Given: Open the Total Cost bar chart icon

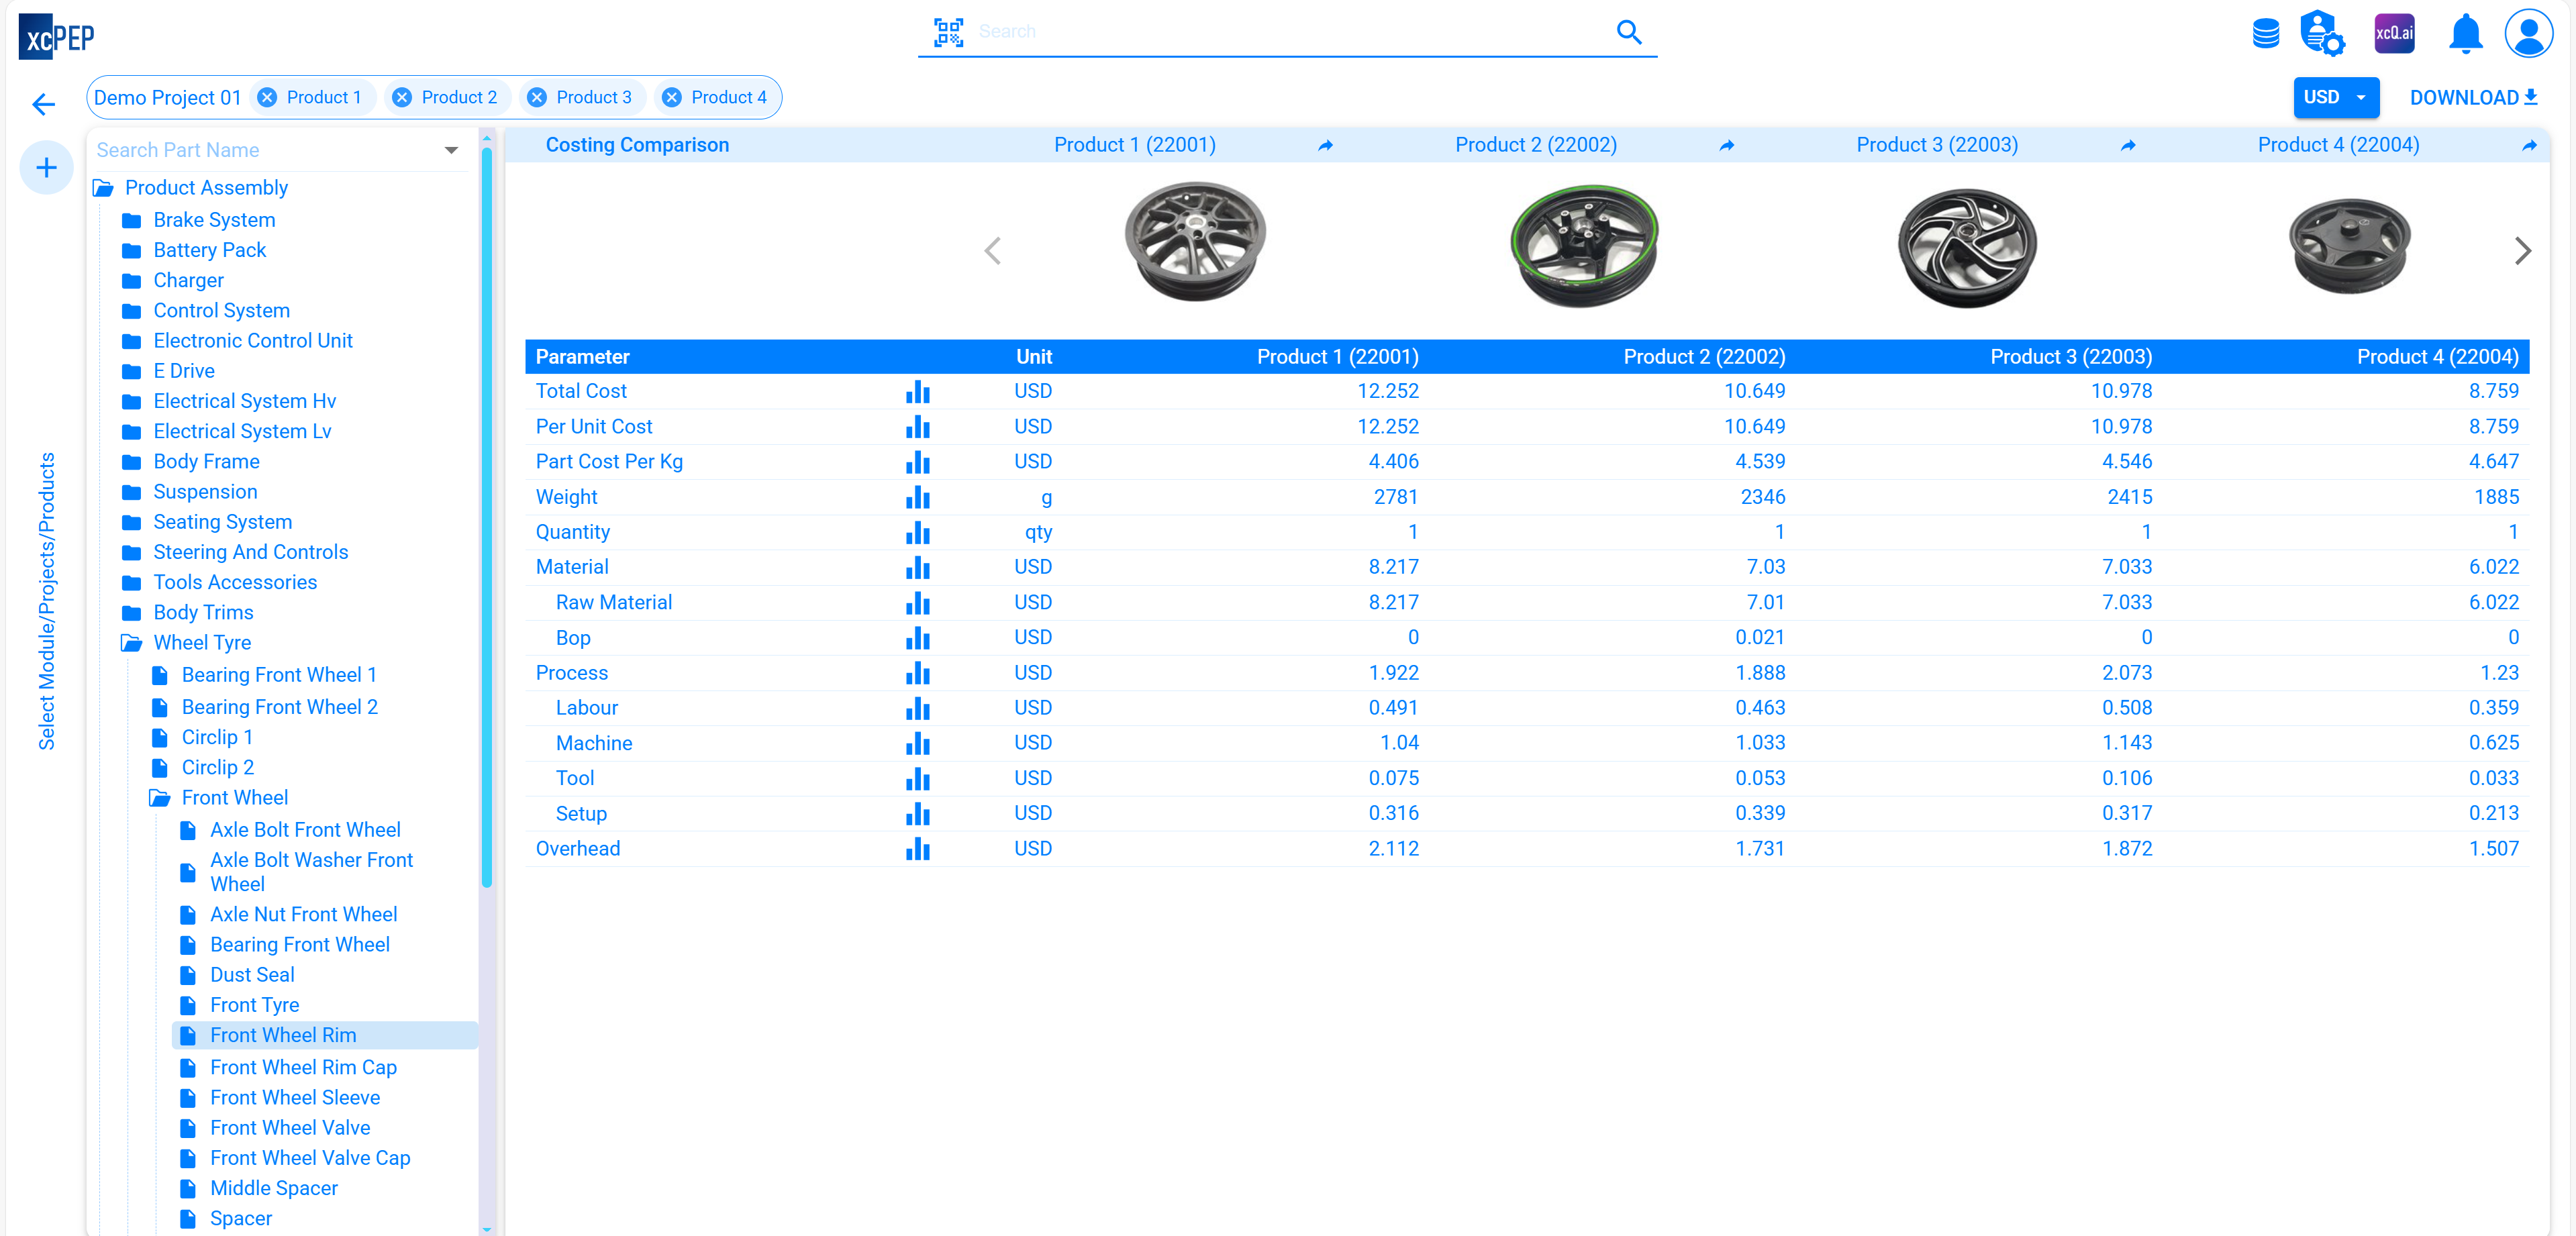Looking at the screenshot, I should [917, 392].
